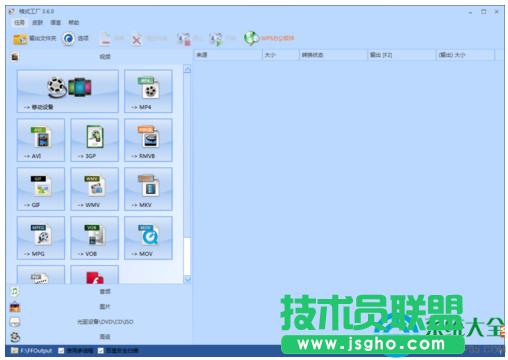
Task: Choose the -> WMV conversion tile
Action: (x=95, y=189)
